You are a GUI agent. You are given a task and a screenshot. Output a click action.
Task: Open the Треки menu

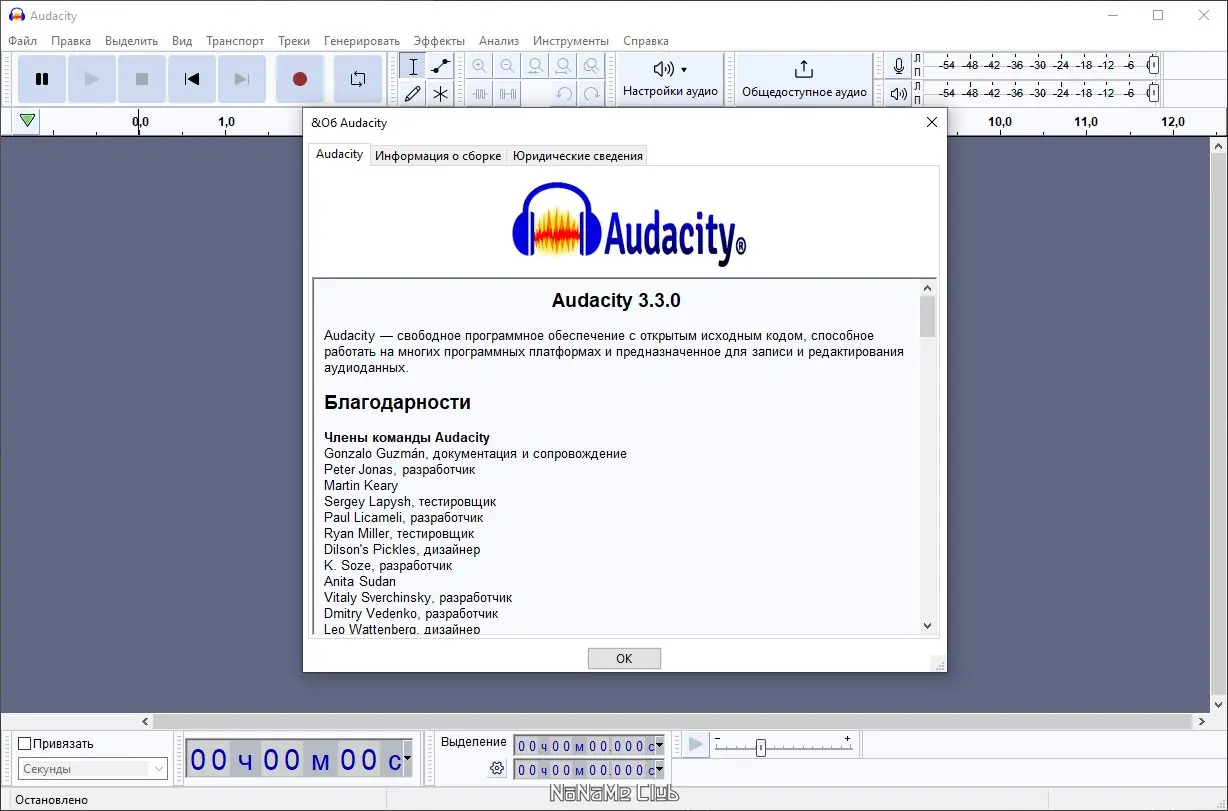pyautogui.click(x=294, y=41)
